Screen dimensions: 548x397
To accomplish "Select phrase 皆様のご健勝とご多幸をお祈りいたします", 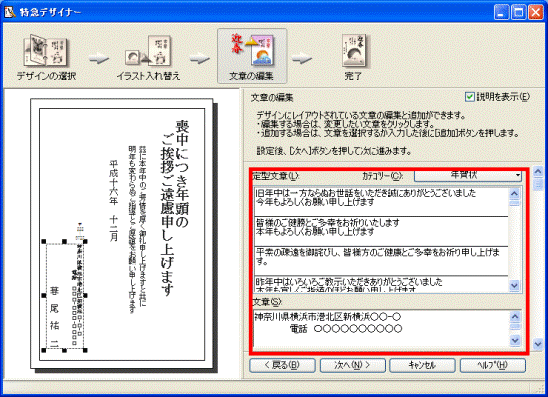I will click(381, 231).
